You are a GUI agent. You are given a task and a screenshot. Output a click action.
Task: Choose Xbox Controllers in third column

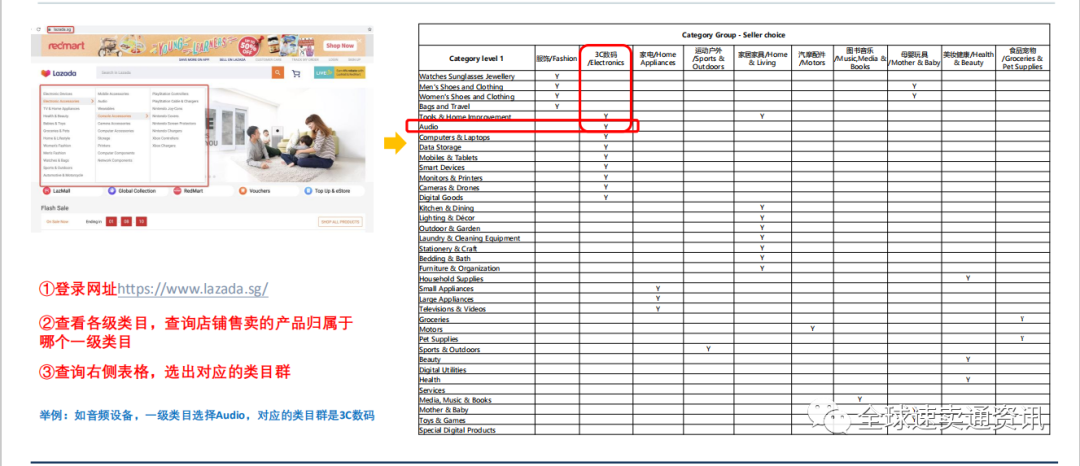coord(165,138)
